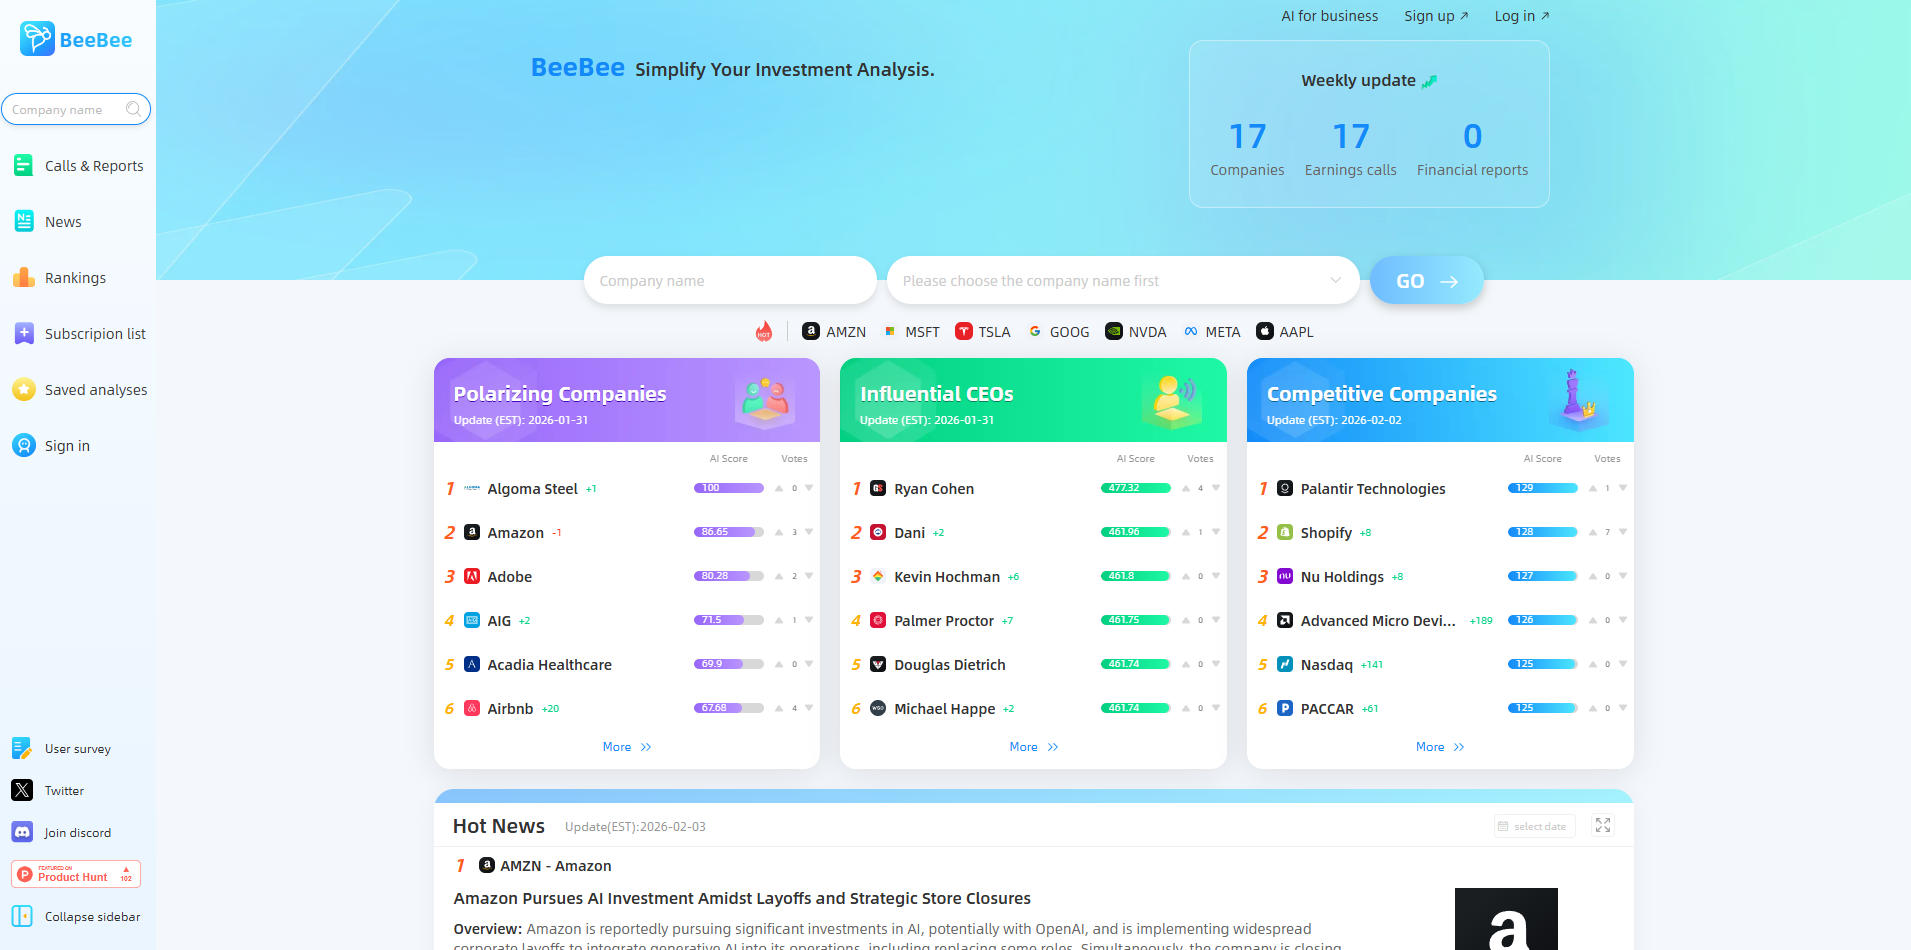The width and height of the screenshot is (1911, 950).
Task: Click the Join discord icon
Action: tap(22, 832)
